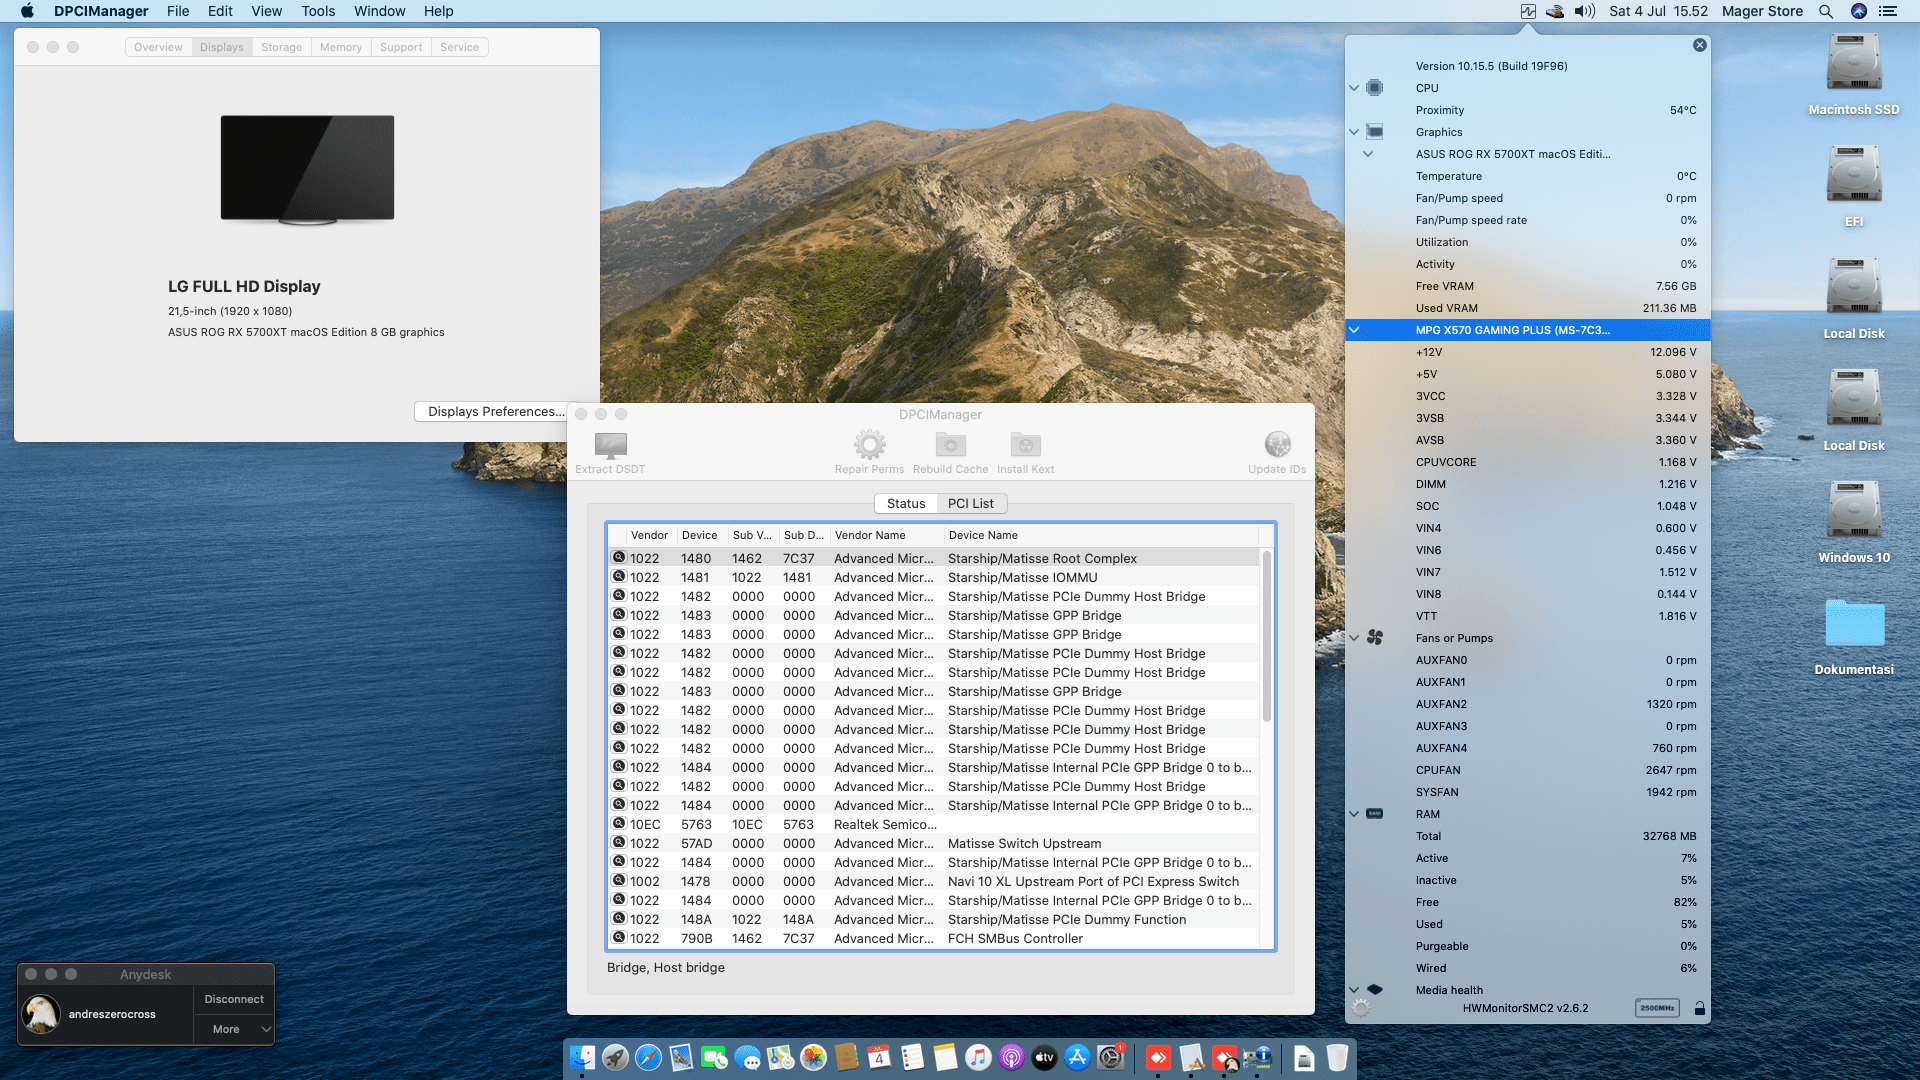Collapse the Fans or Pumps group
1920x1080 pixels.
tap(1354, 638)
